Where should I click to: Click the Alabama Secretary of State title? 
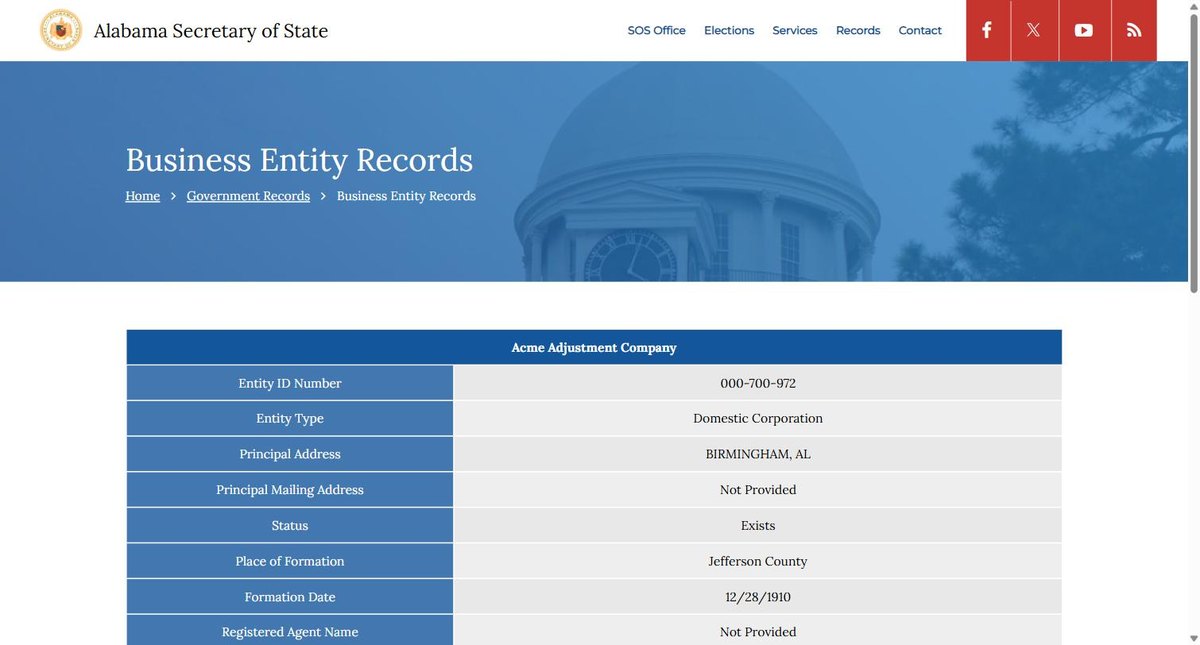211,31
